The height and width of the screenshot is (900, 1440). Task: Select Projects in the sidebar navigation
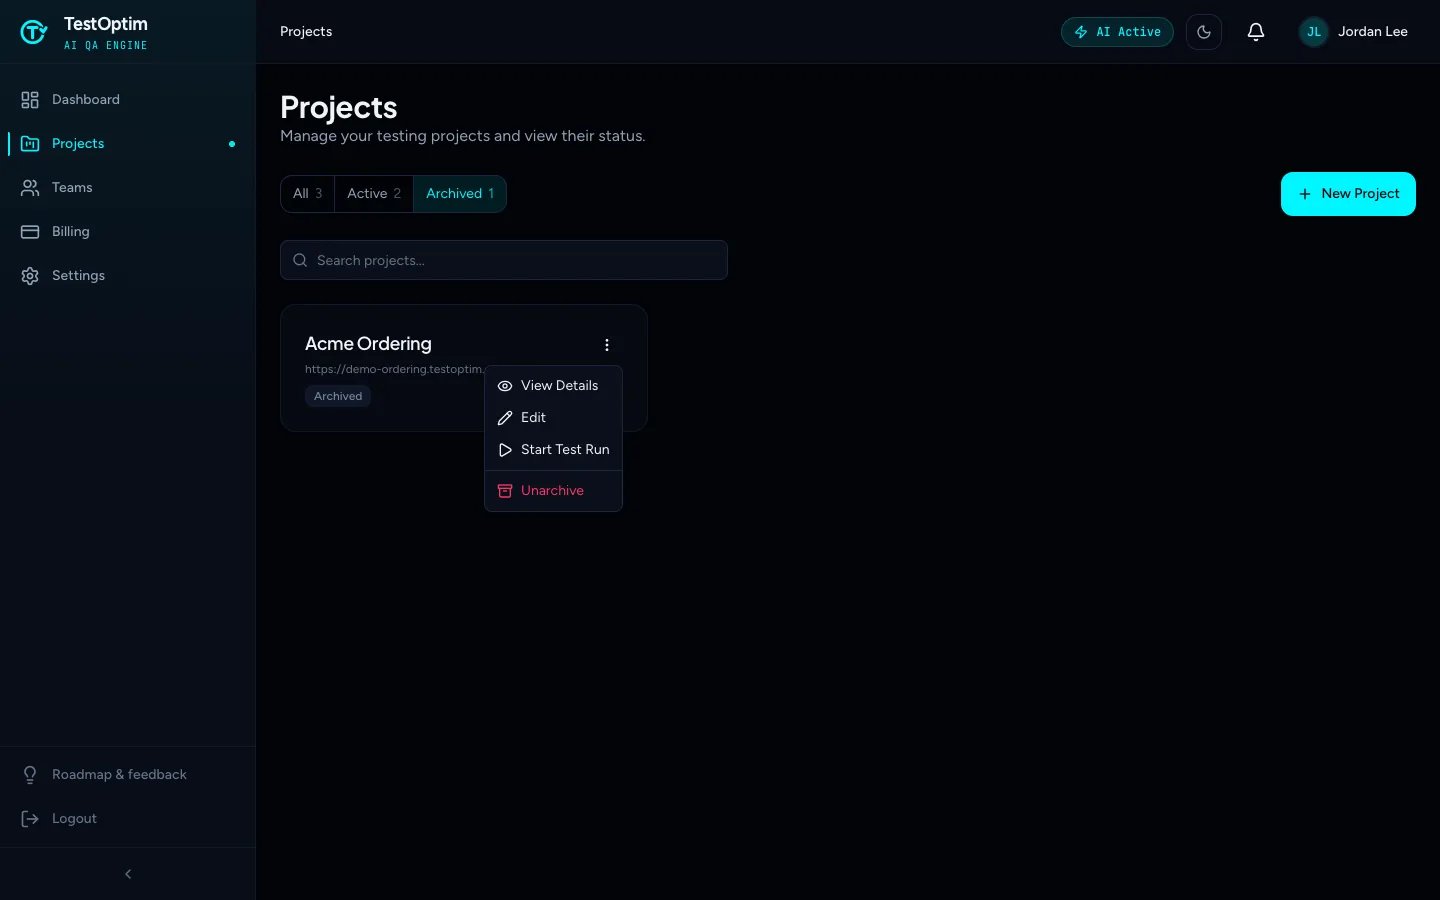click(x=128, y=144)
